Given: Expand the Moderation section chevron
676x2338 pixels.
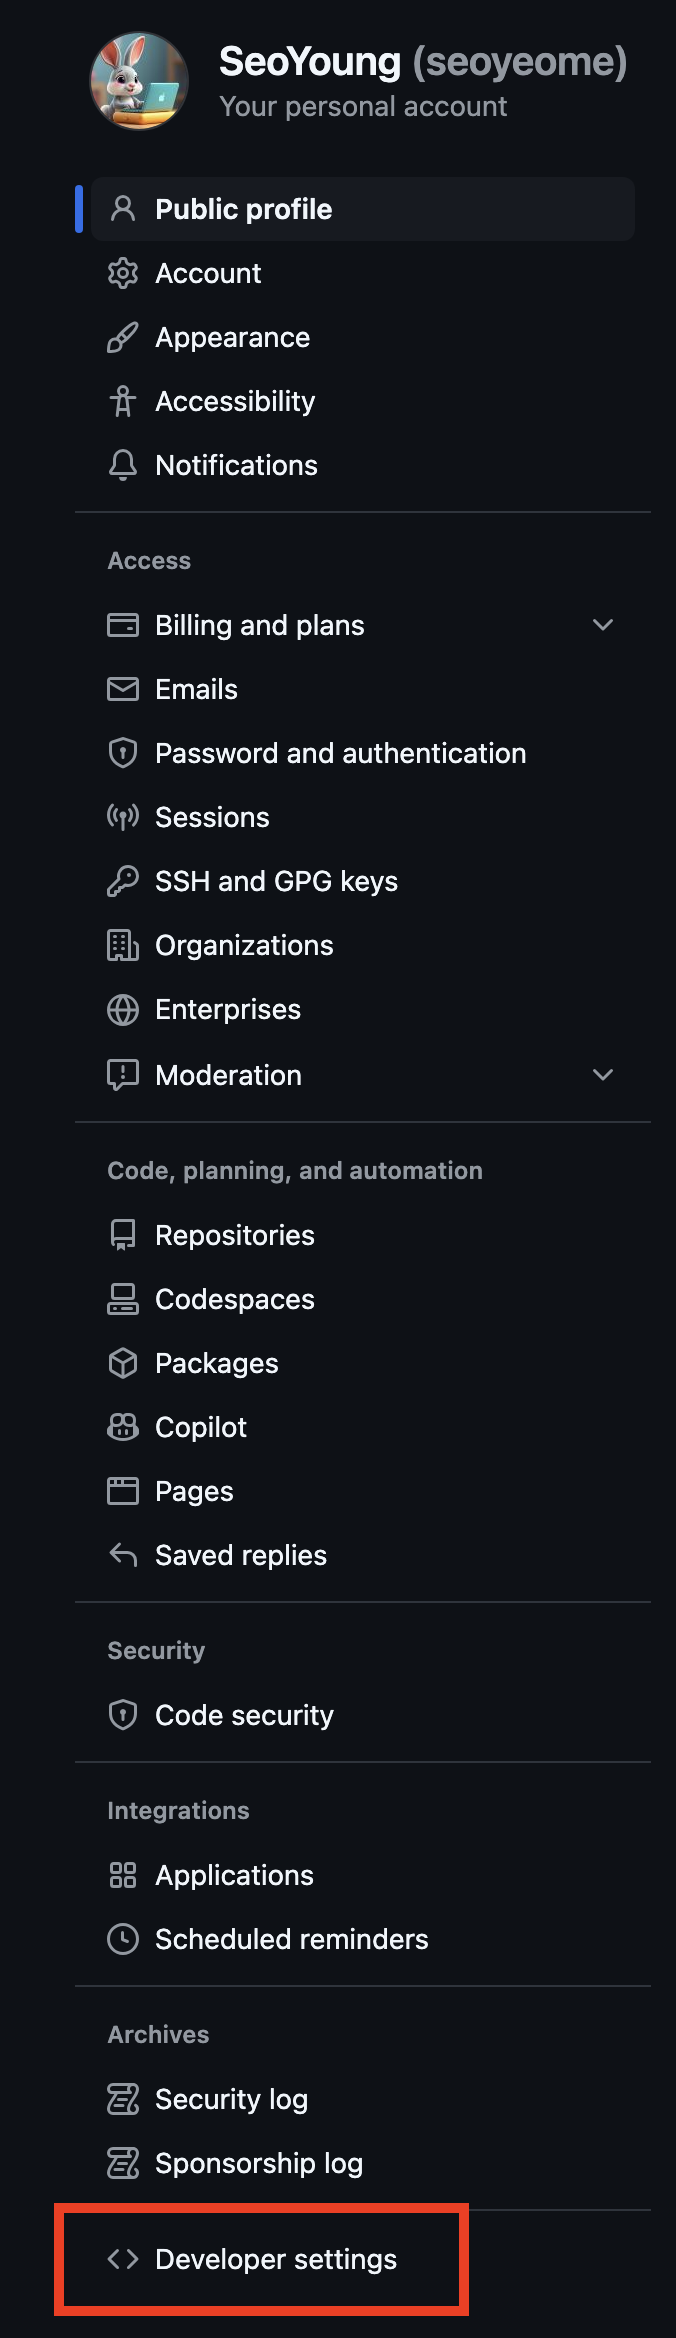Looking at the screenshot, I should click(603, 1075).
